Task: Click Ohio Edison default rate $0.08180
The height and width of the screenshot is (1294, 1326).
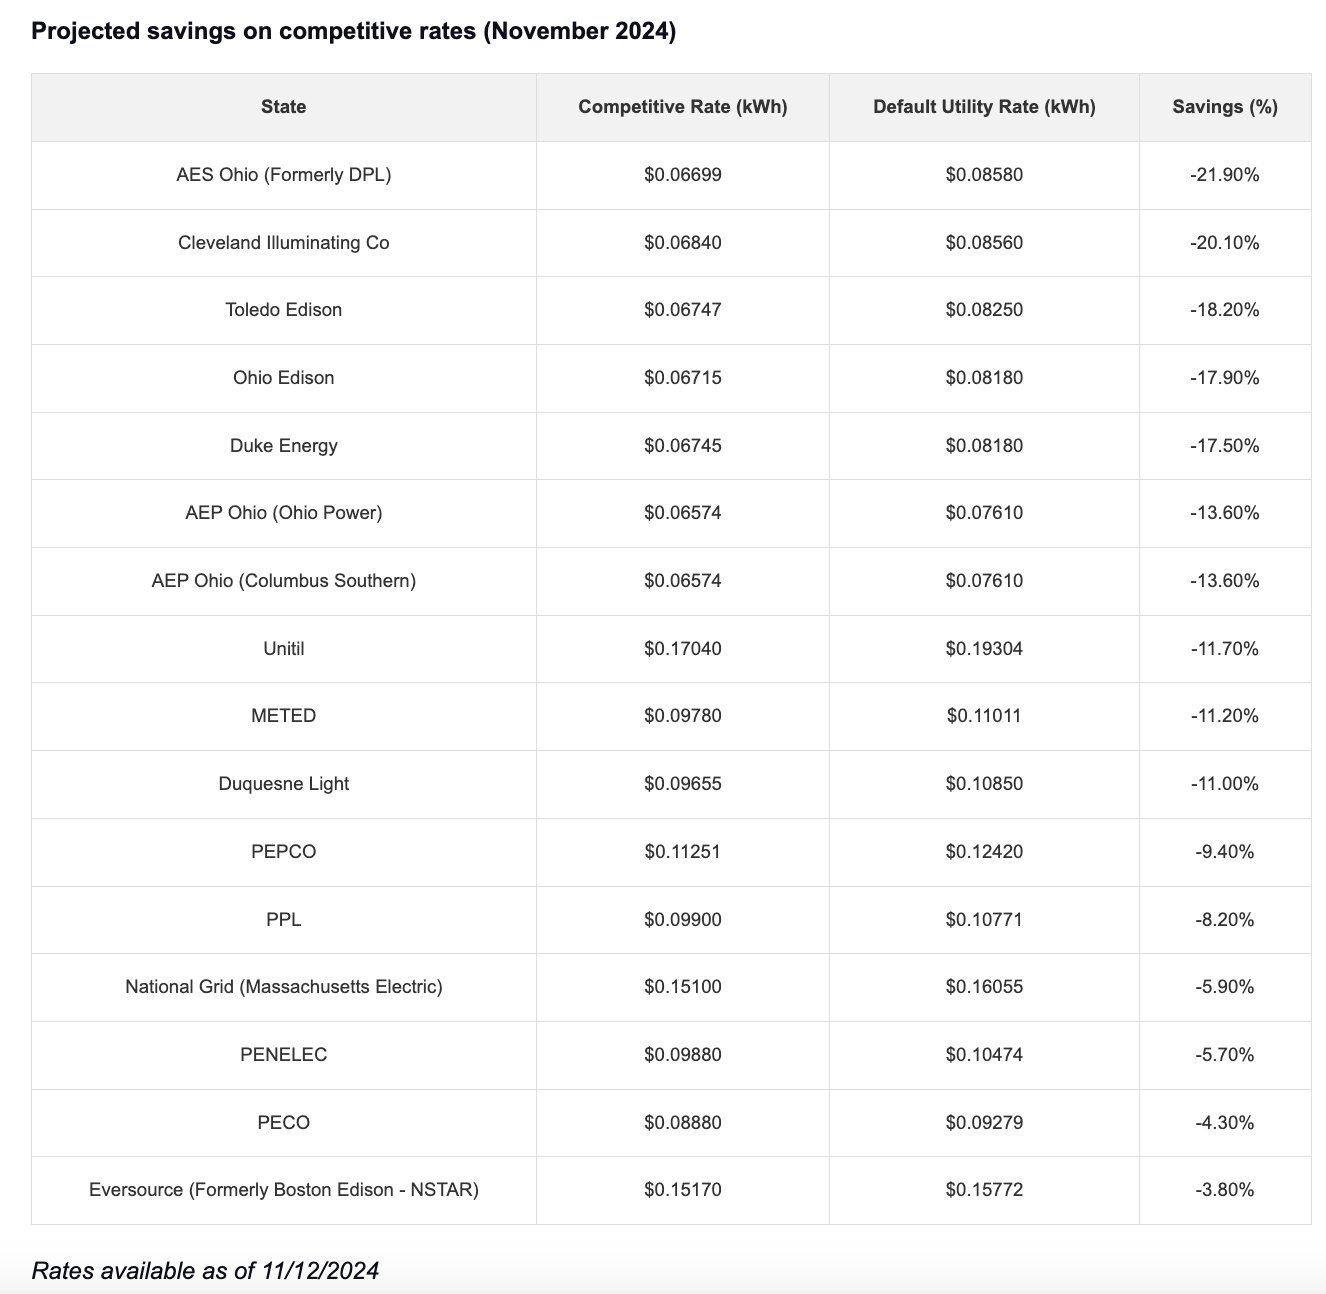Action: coord(984,378)
